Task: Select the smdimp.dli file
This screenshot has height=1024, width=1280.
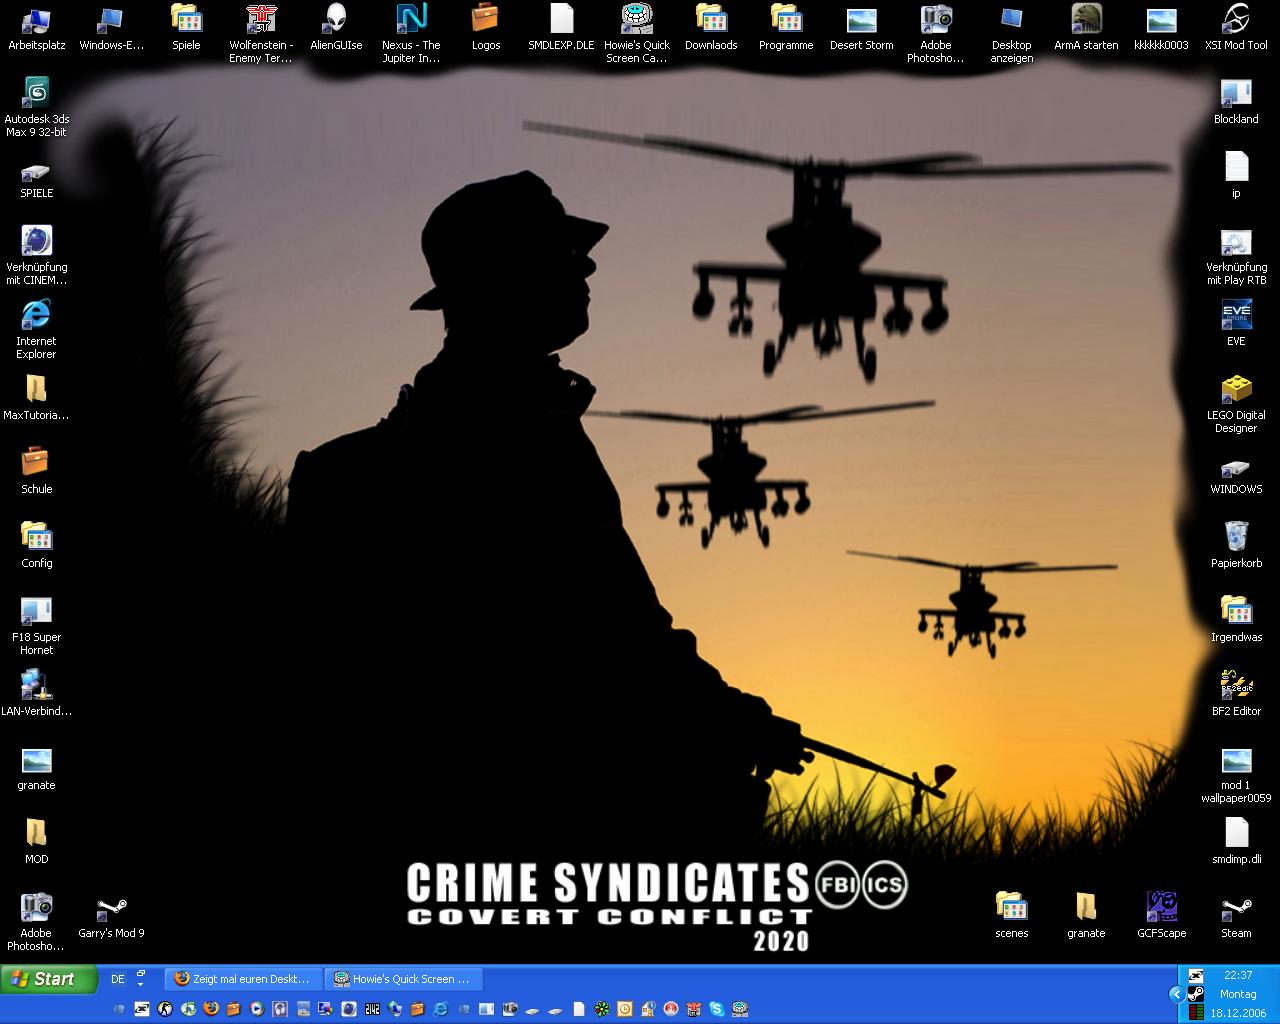Action: 1236,842
